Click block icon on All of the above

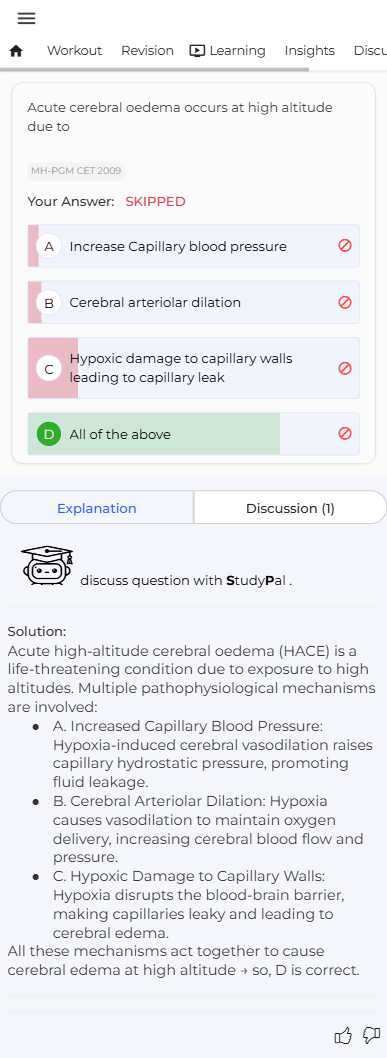tap(345, 433)
